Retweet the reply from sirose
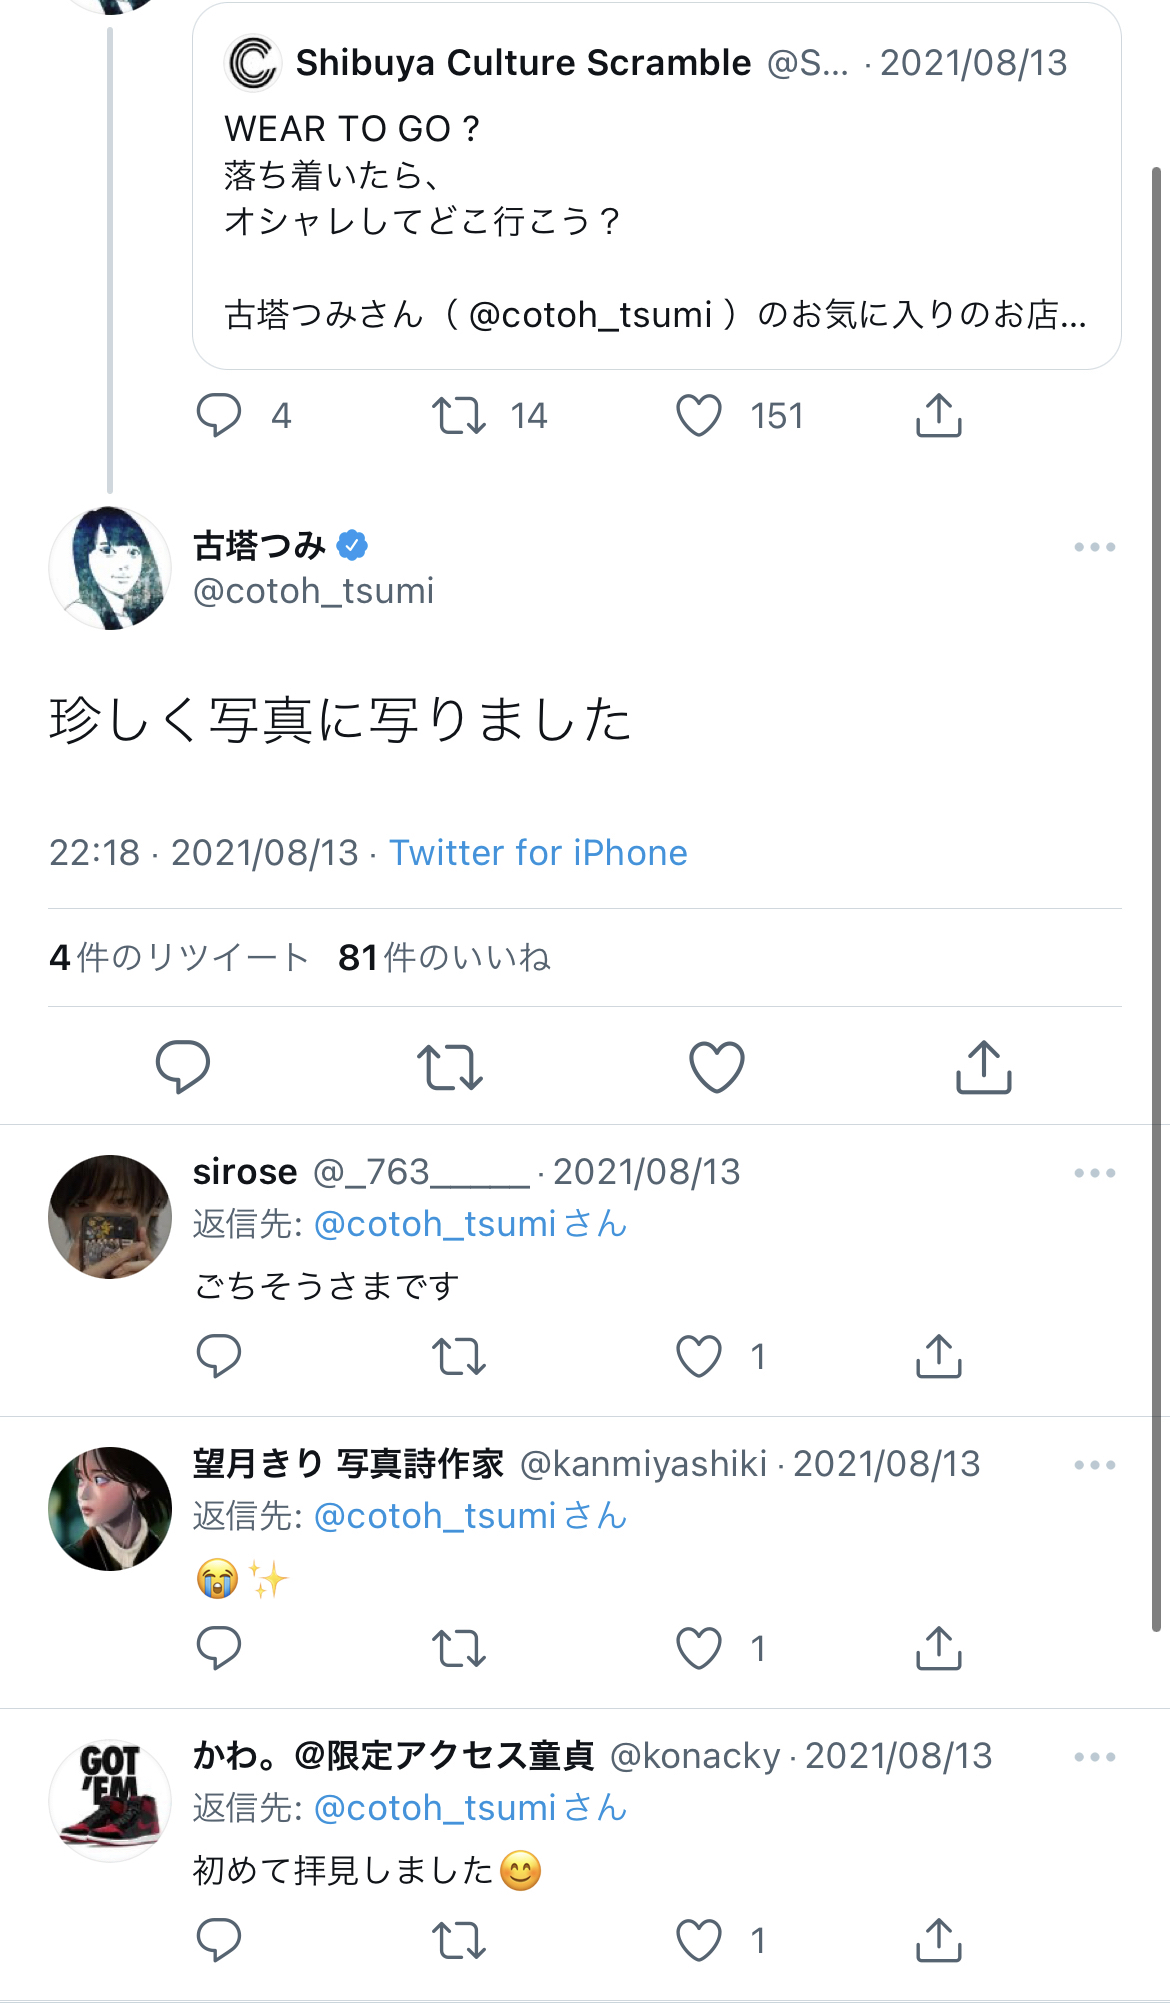Image resolution: width=1170 pixels, height=2003 pixels. (x=459, y=1357)
